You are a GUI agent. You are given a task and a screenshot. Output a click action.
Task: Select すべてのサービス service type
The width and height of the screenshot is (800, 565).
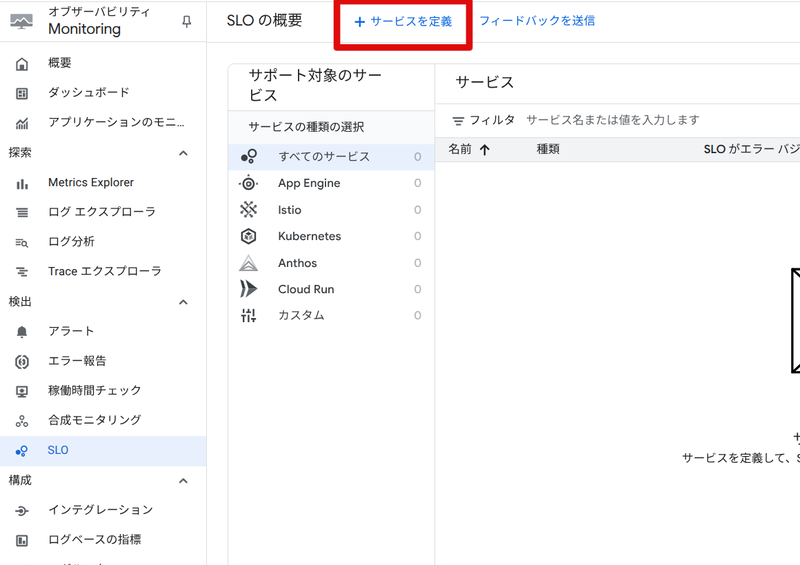click(x=331, y=157)
